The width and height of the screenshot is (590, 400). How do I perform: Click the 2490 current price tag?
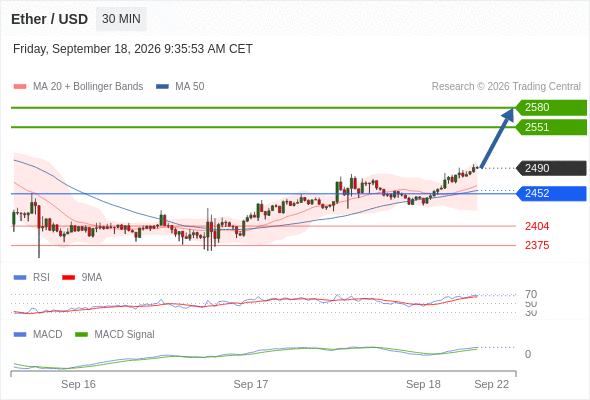tap(551, 168)
